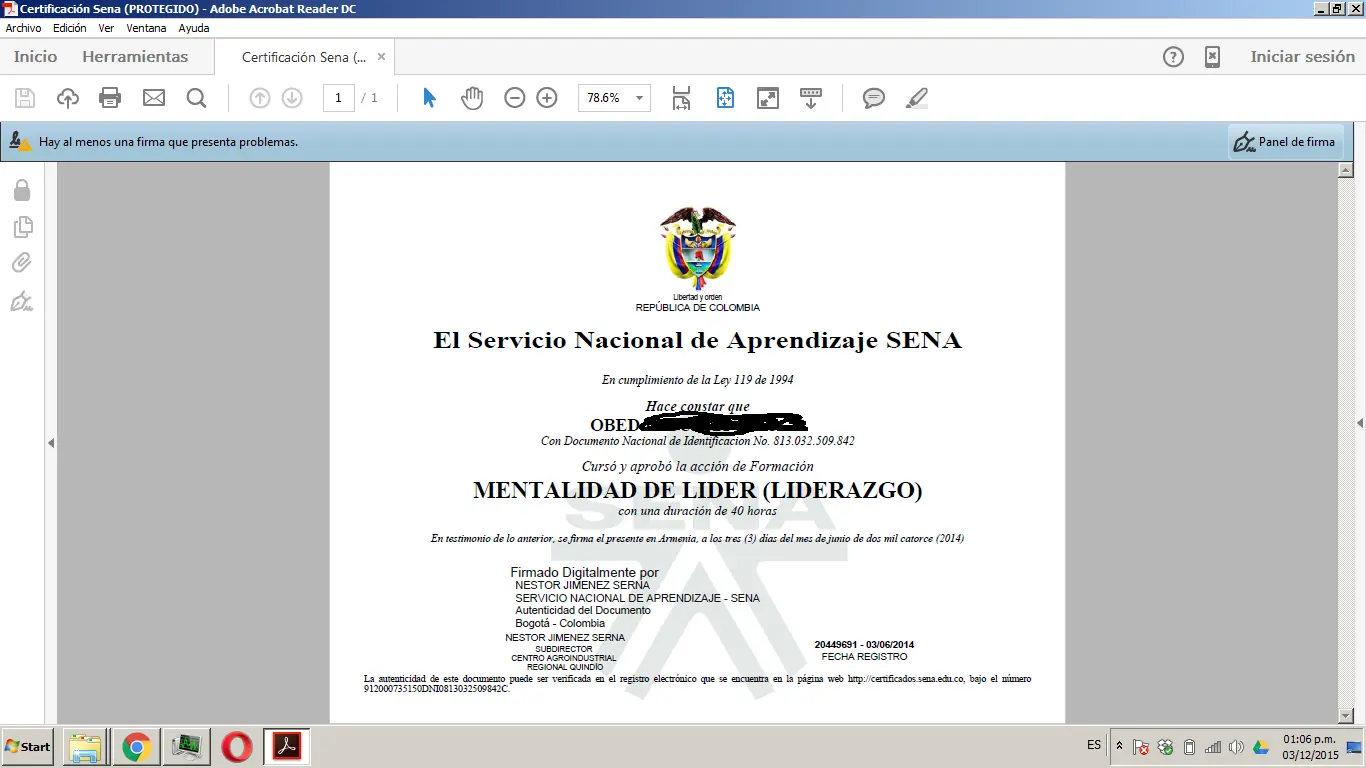Viewport: 1366px width, 768px height.
Task: Add a comment with speech bubble icon
Action: point(874,98)
